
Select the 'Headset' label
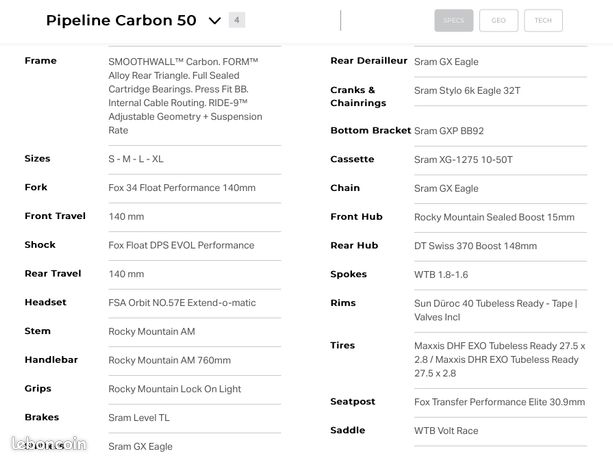pos(45,302)
